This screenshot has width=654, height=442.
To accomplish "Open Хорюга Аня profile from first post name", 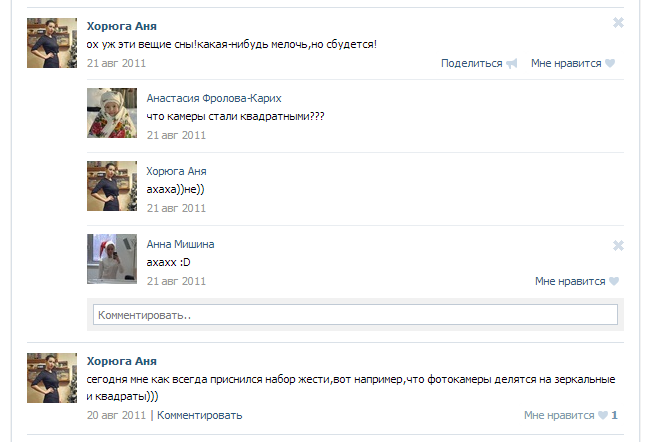I will [x=121, y=25].
